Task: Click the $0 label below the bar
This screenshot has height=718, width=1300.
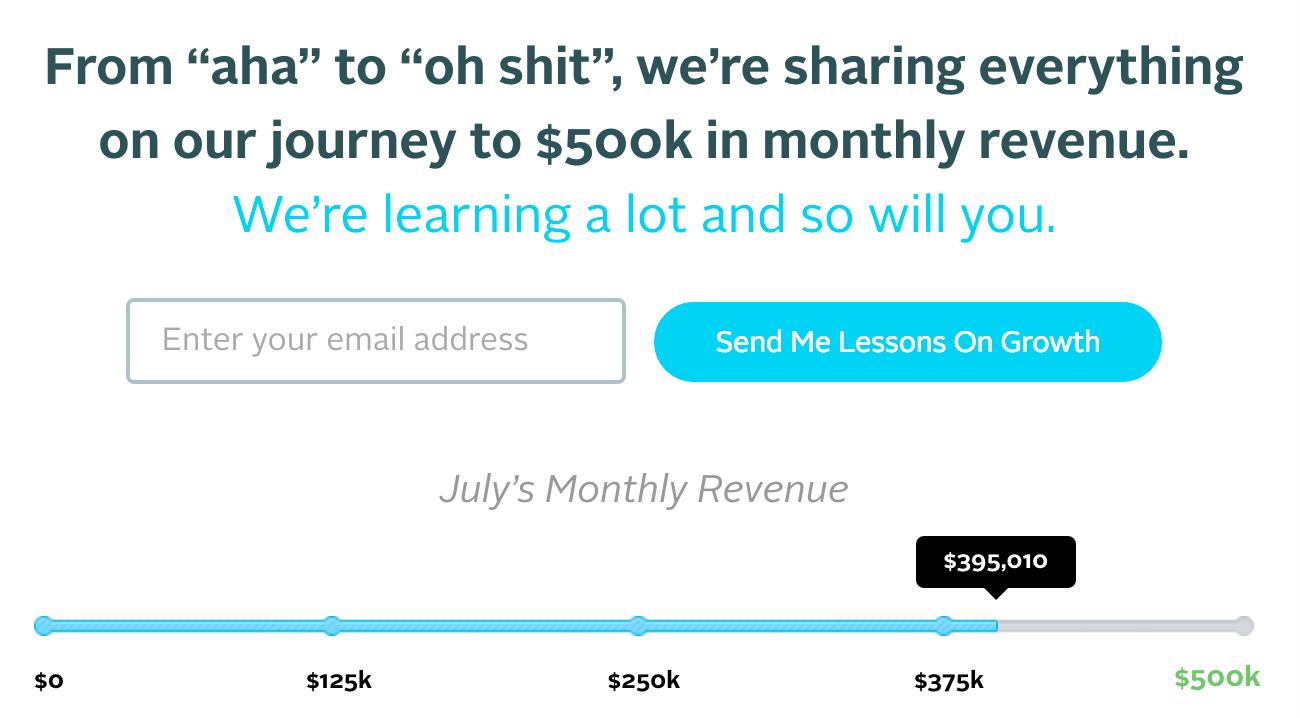Action: (49, 682)
